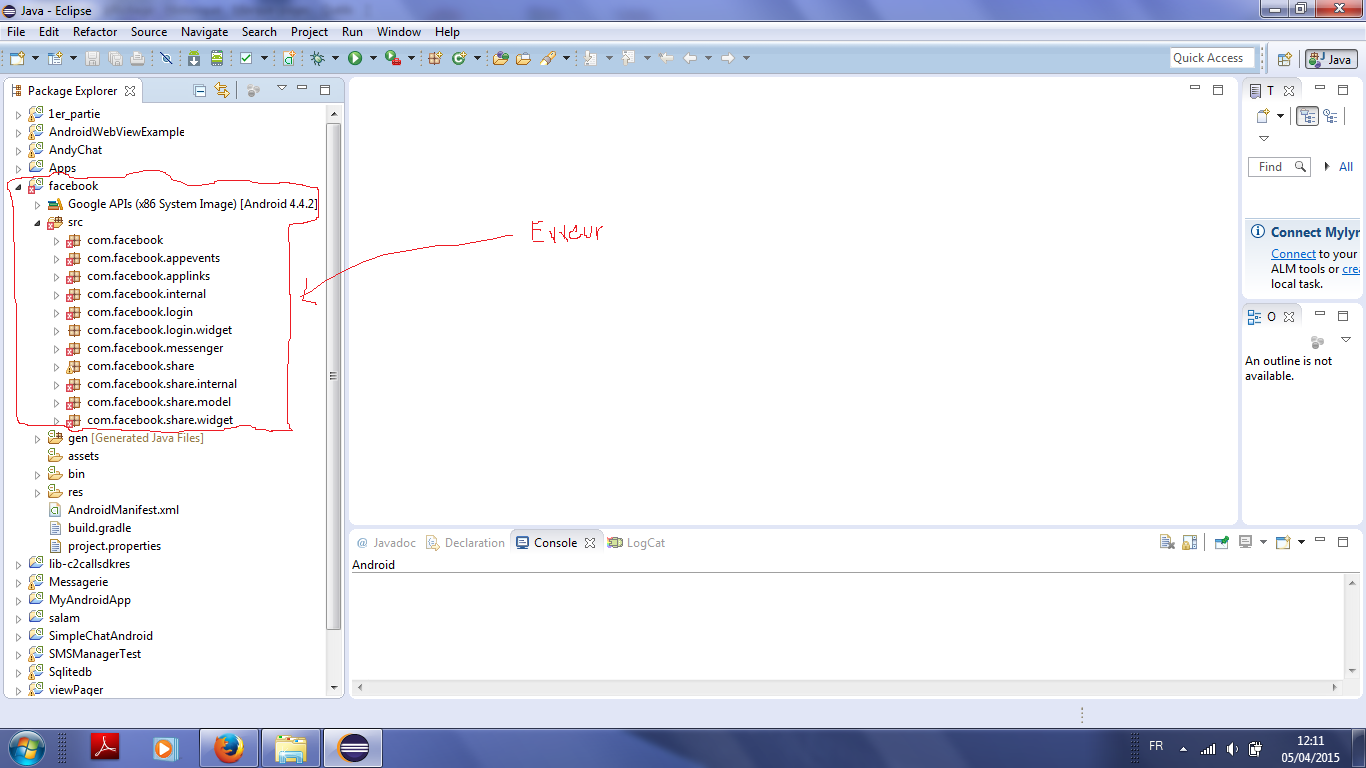
Task: Open the Navigate menu
Action: point(205,32)
